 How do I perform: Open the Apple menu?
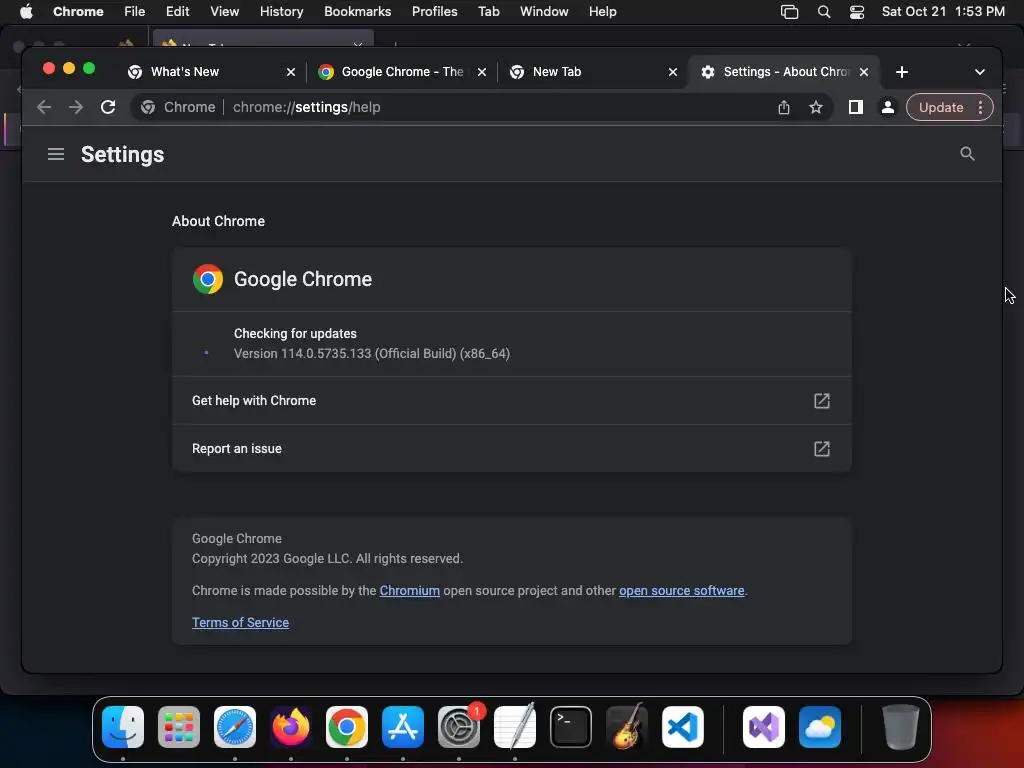coord(26,12)
